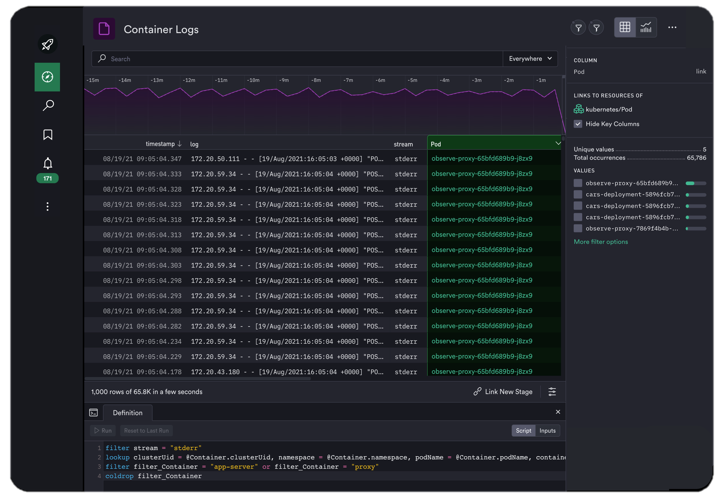Open the sidebar search magnifier icon
720x499 pixels.
pyautogui.click(x=48, y=106)
